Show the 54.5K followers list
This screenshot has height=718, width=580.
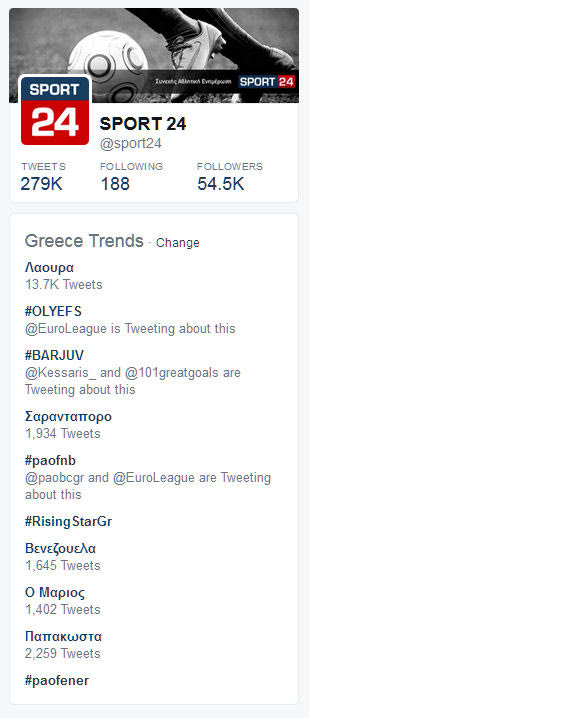click(x=229, y=177)
